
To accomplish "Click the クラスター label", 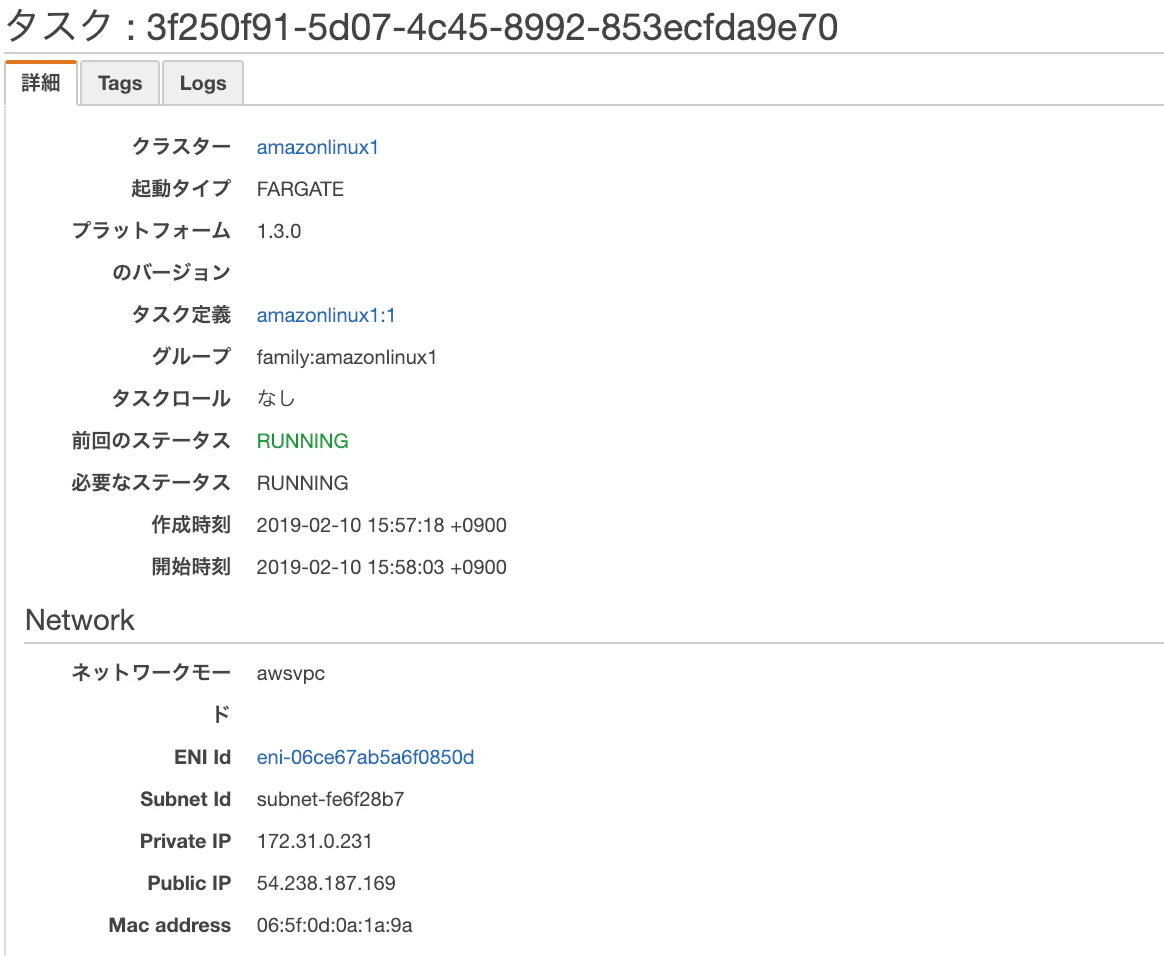I will click(181, 146).
